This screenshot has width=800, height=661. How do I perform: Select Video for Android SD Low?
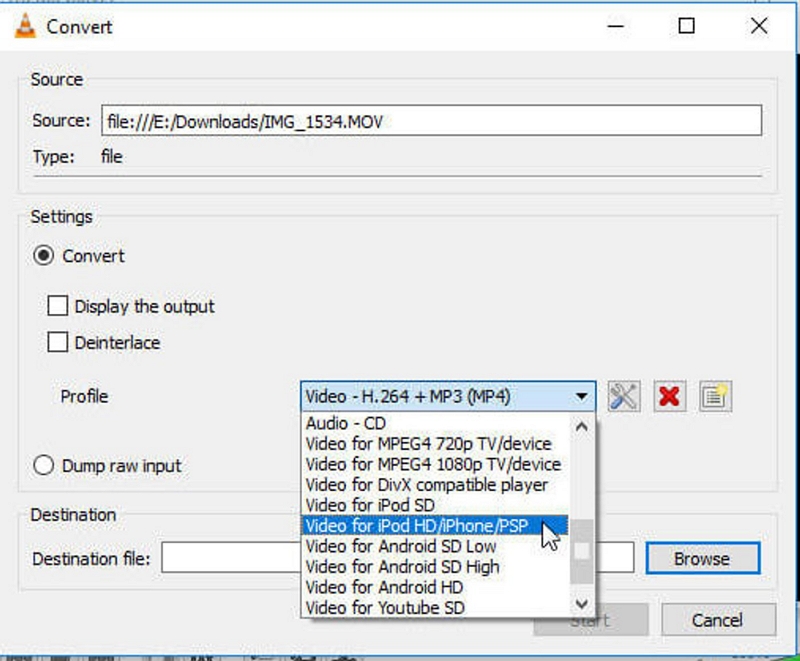[x=435, y=546]
